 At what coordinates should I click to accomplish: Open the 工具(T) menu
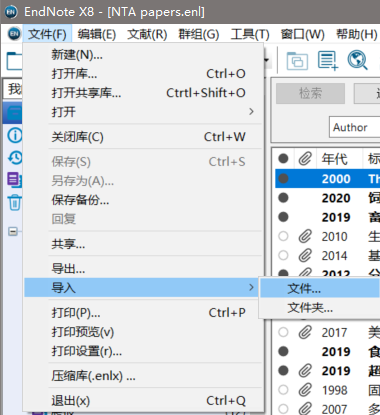(x=250, y=34)
